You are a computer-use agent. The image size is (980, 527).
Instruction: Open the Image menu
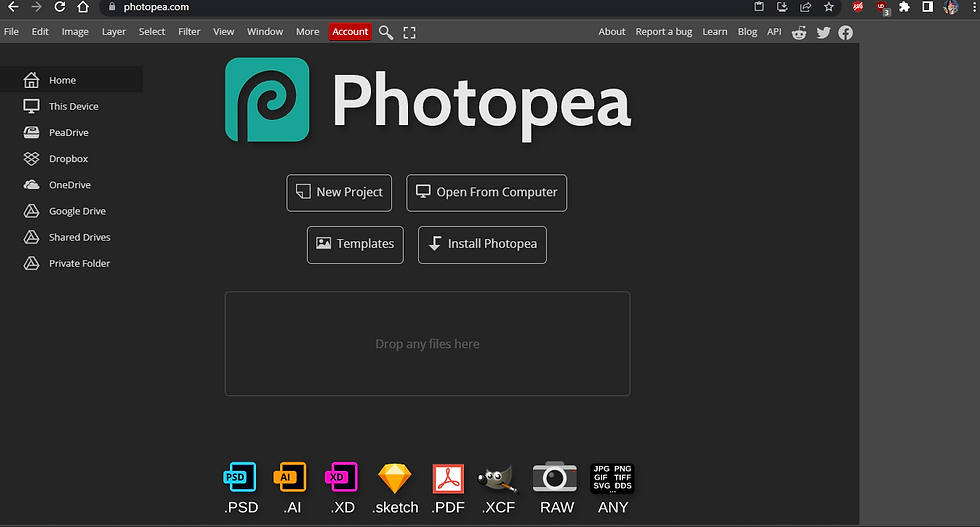click(x=75, y=32)
